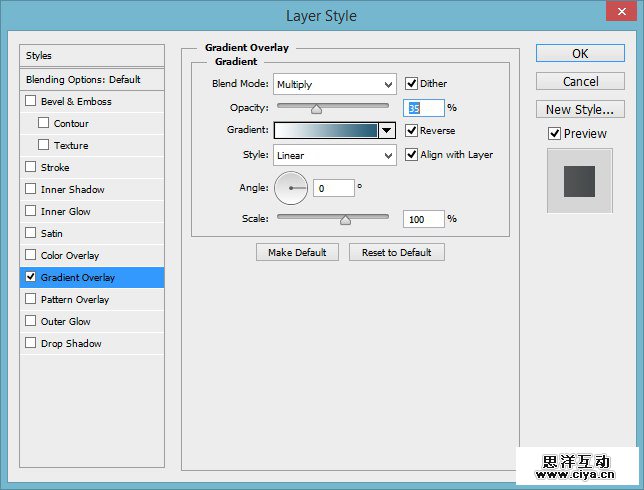The image size is (644, 490).
Task: Click the style preview thumbnail
Action: click(x=579, y=181)
